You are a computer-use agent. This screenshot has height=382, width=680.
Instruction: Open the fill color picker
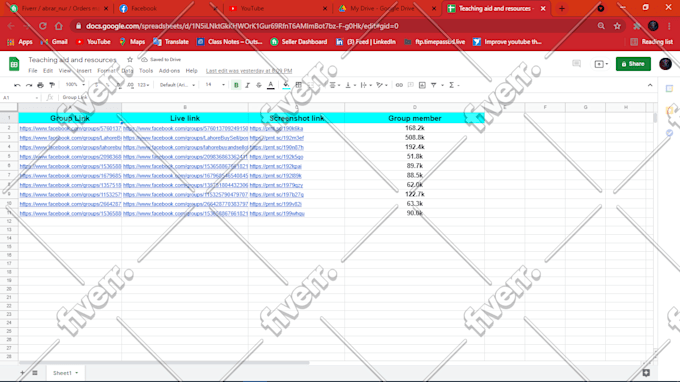point(286,85)
